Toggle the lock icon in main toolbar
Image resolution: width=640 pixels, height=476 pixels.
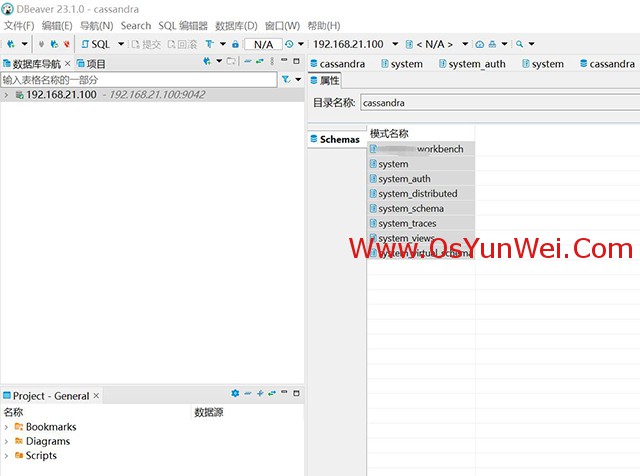[235, 44]
